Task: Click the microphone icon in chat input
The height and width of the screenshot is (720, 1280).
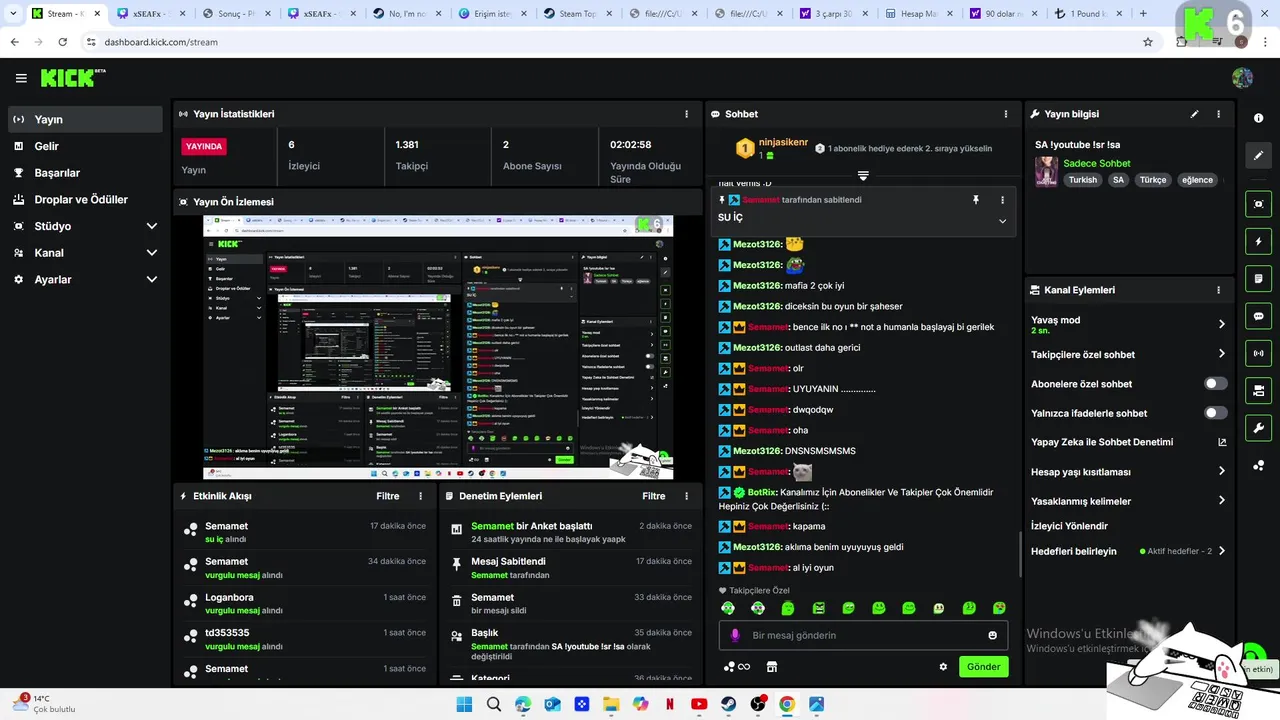Action: [735, 635]
